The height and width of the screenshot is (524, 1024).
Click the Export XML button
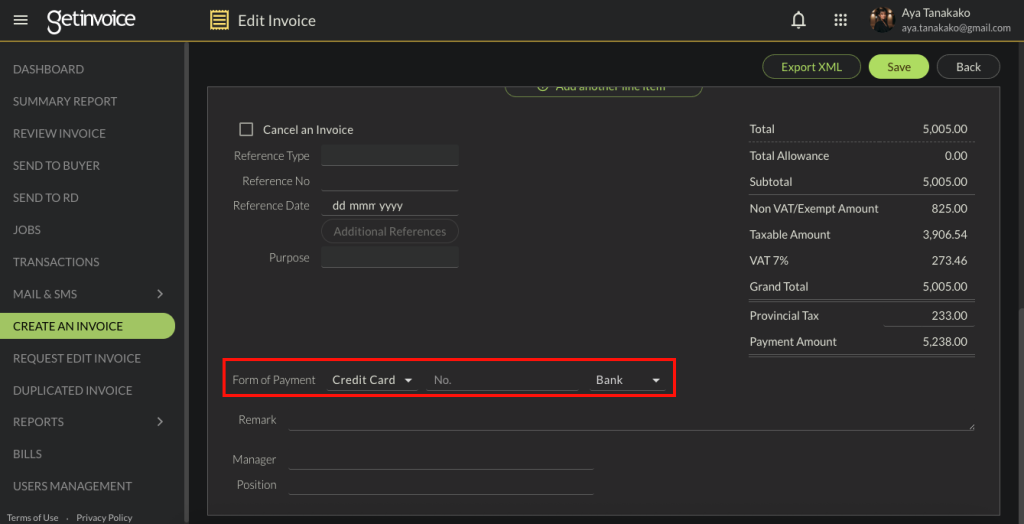(x=811, y=67)
